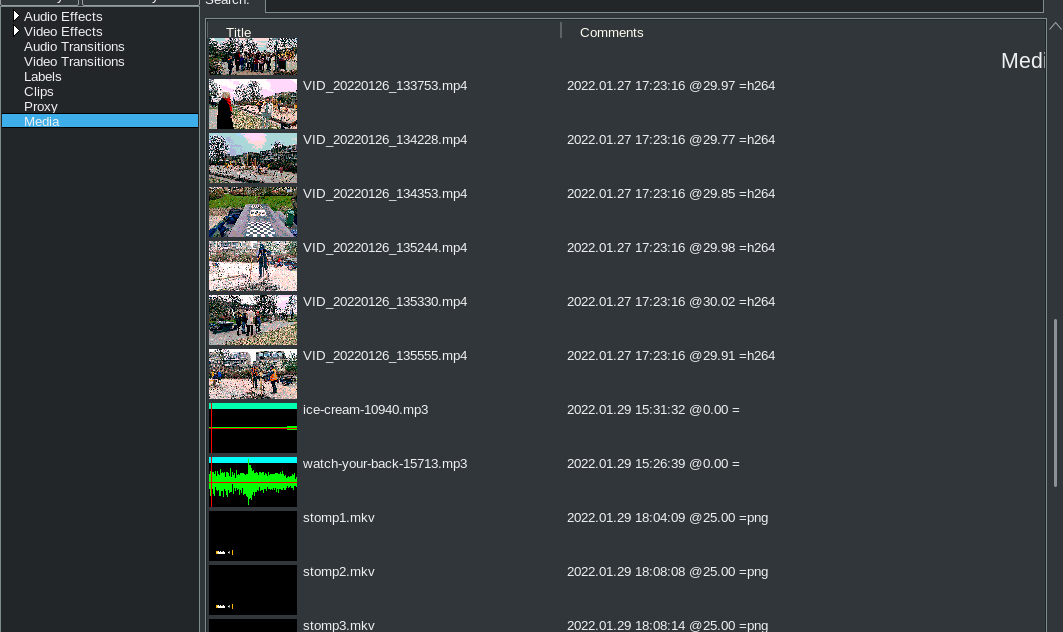This screenshot has width=1063, height=632.
Task: Click the Title column header
Action: 239,32
